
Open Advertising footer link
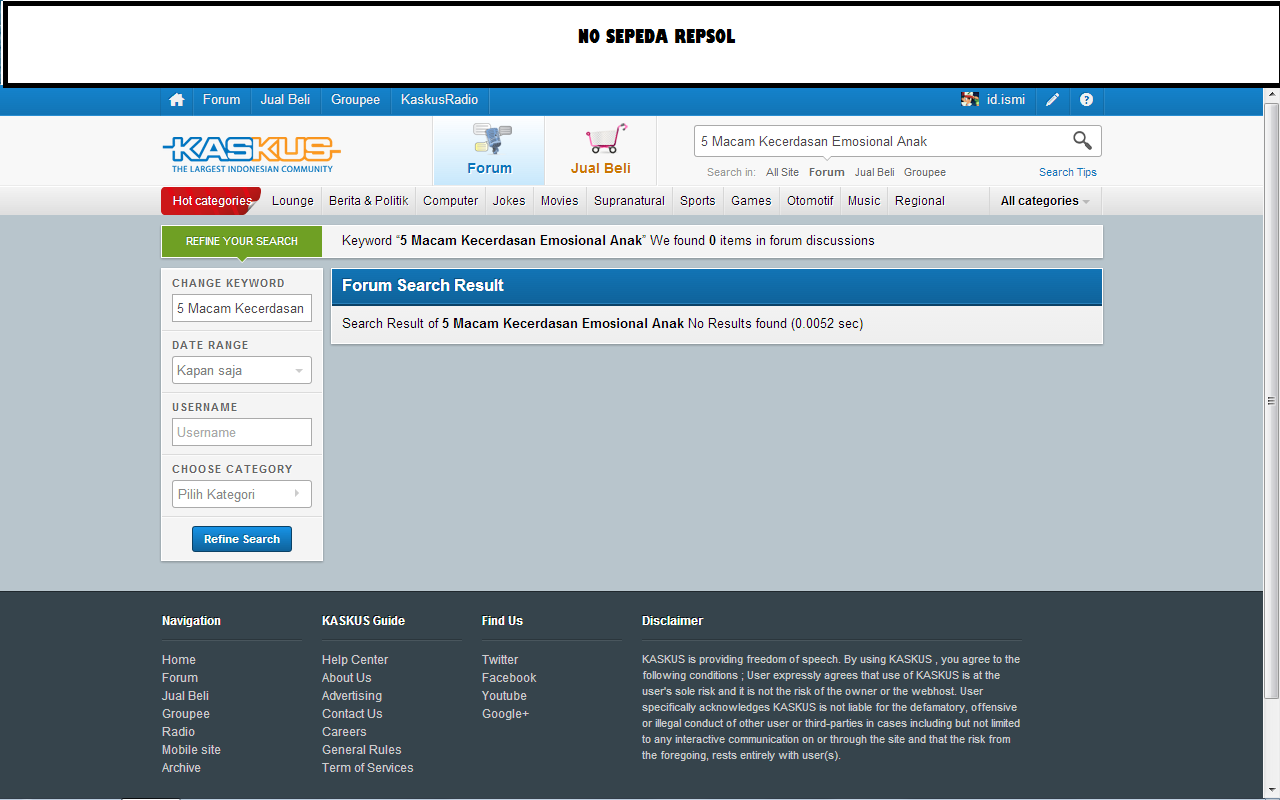click(x=352, y=696)
